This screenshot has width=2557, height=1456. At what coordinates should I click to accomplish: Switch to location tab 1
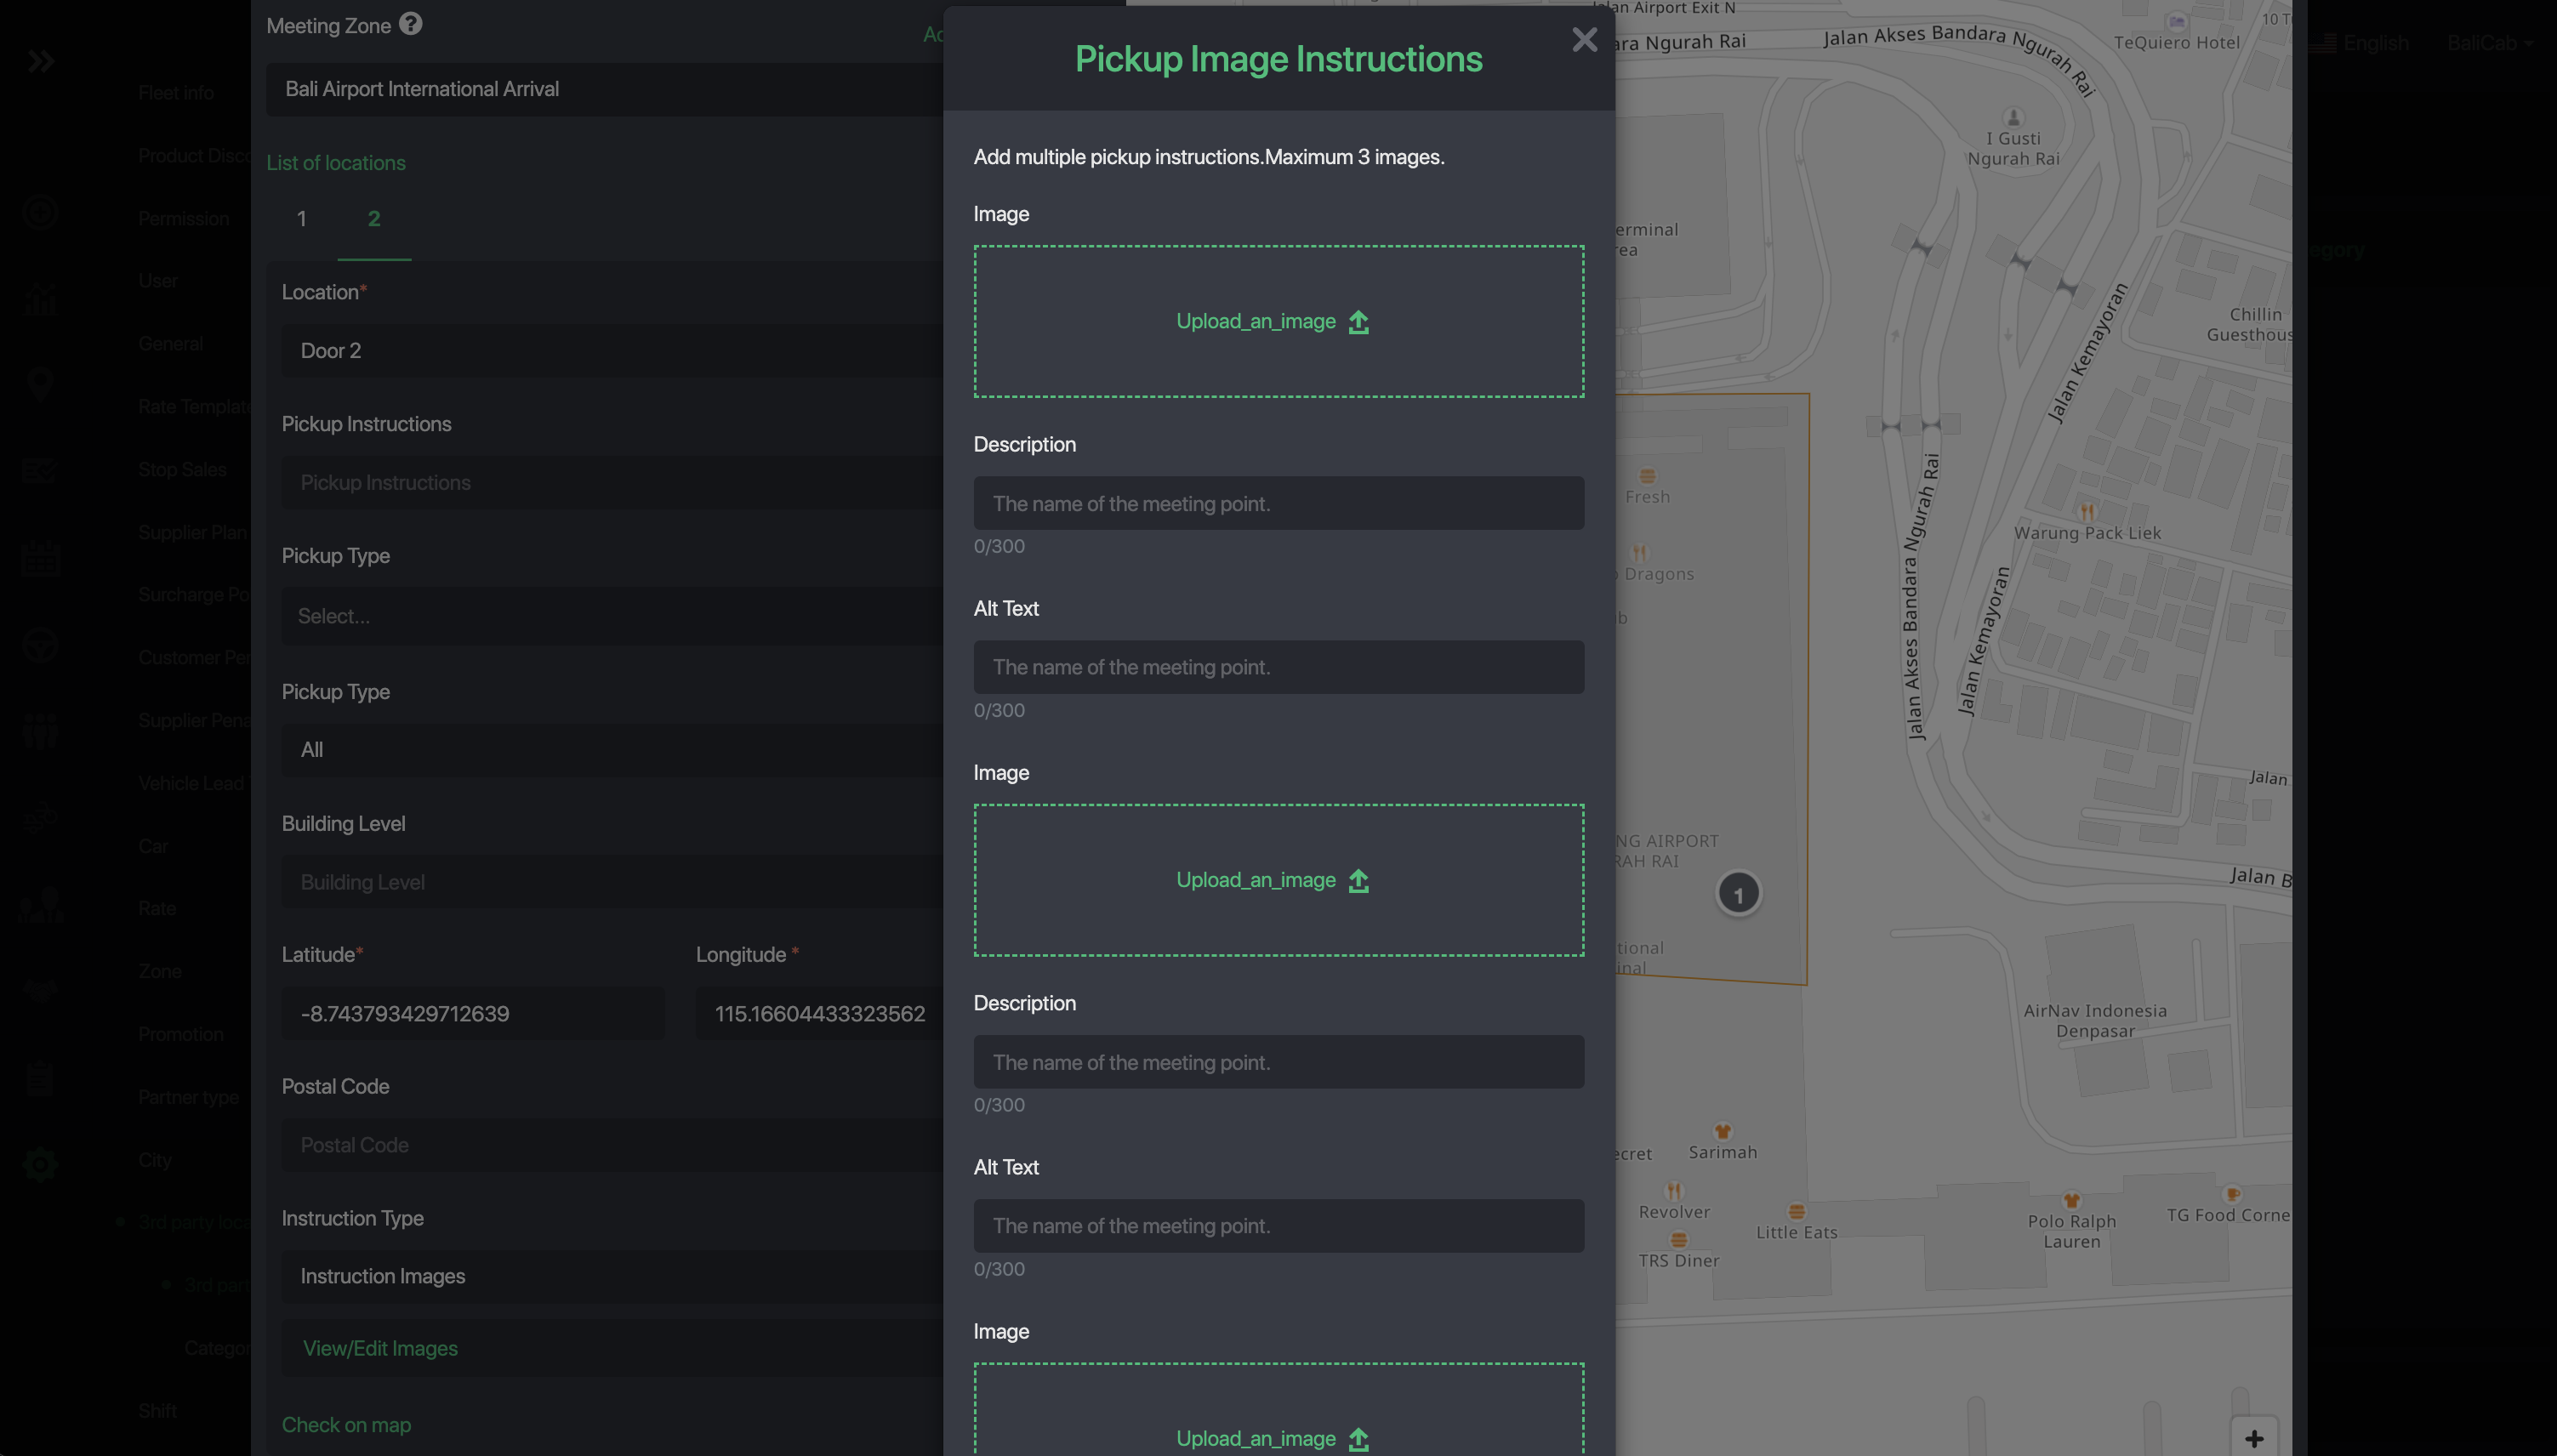301,219
